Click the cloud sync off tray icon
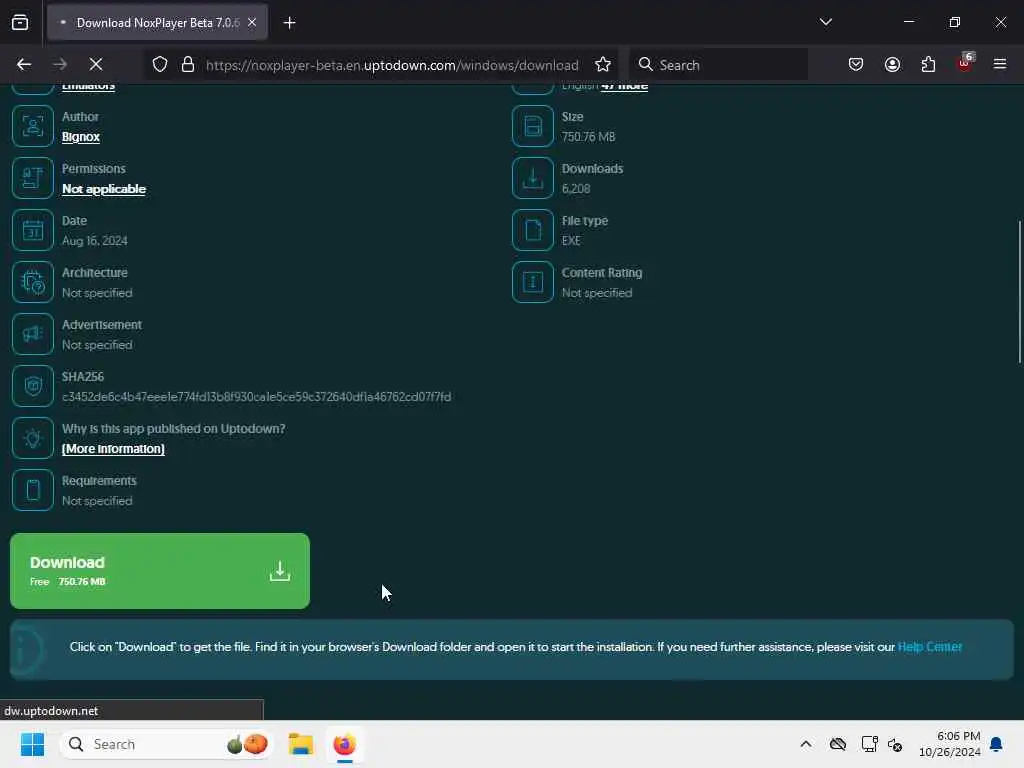 838,744
